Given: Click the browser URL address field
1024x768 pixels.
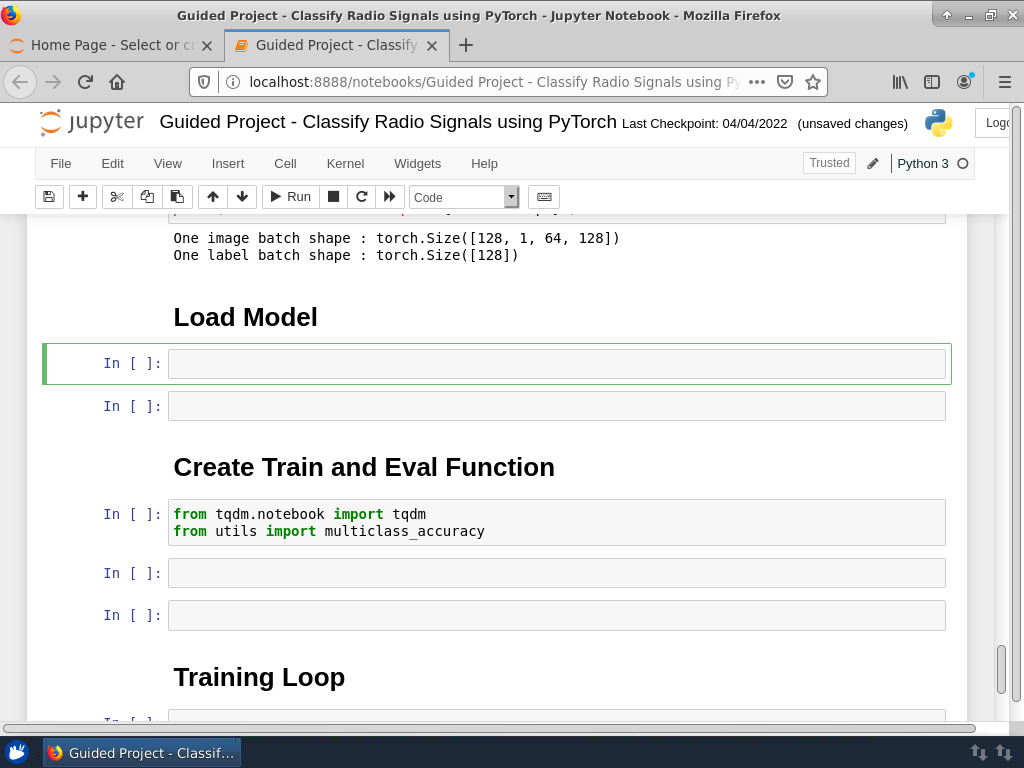Looking at the screenshot, I should coord(493,82).
